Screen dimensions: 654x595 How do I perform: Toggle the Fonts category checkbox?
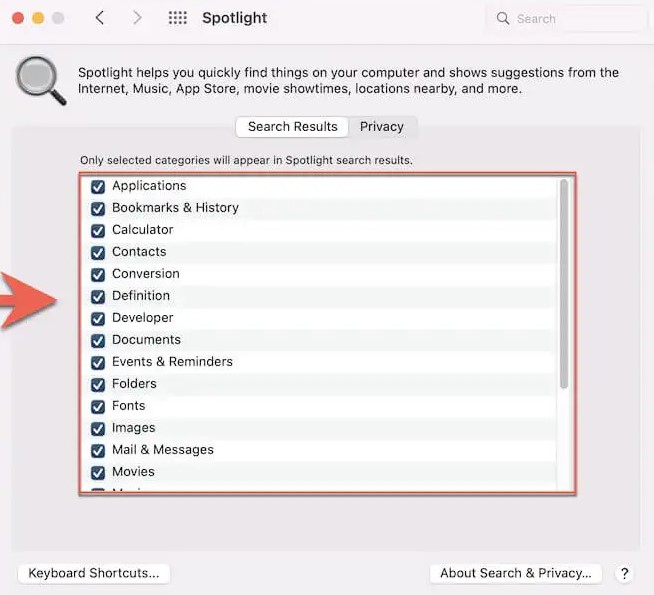(98, 406)
